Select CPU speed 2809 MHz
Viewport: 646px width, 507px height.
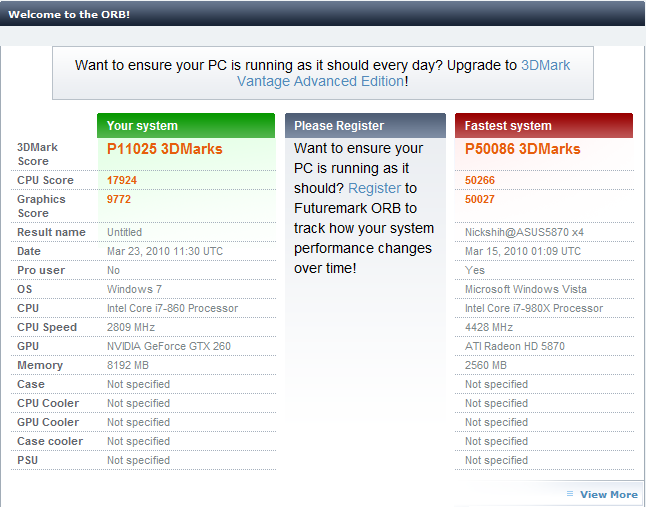(x=131, y=327)
